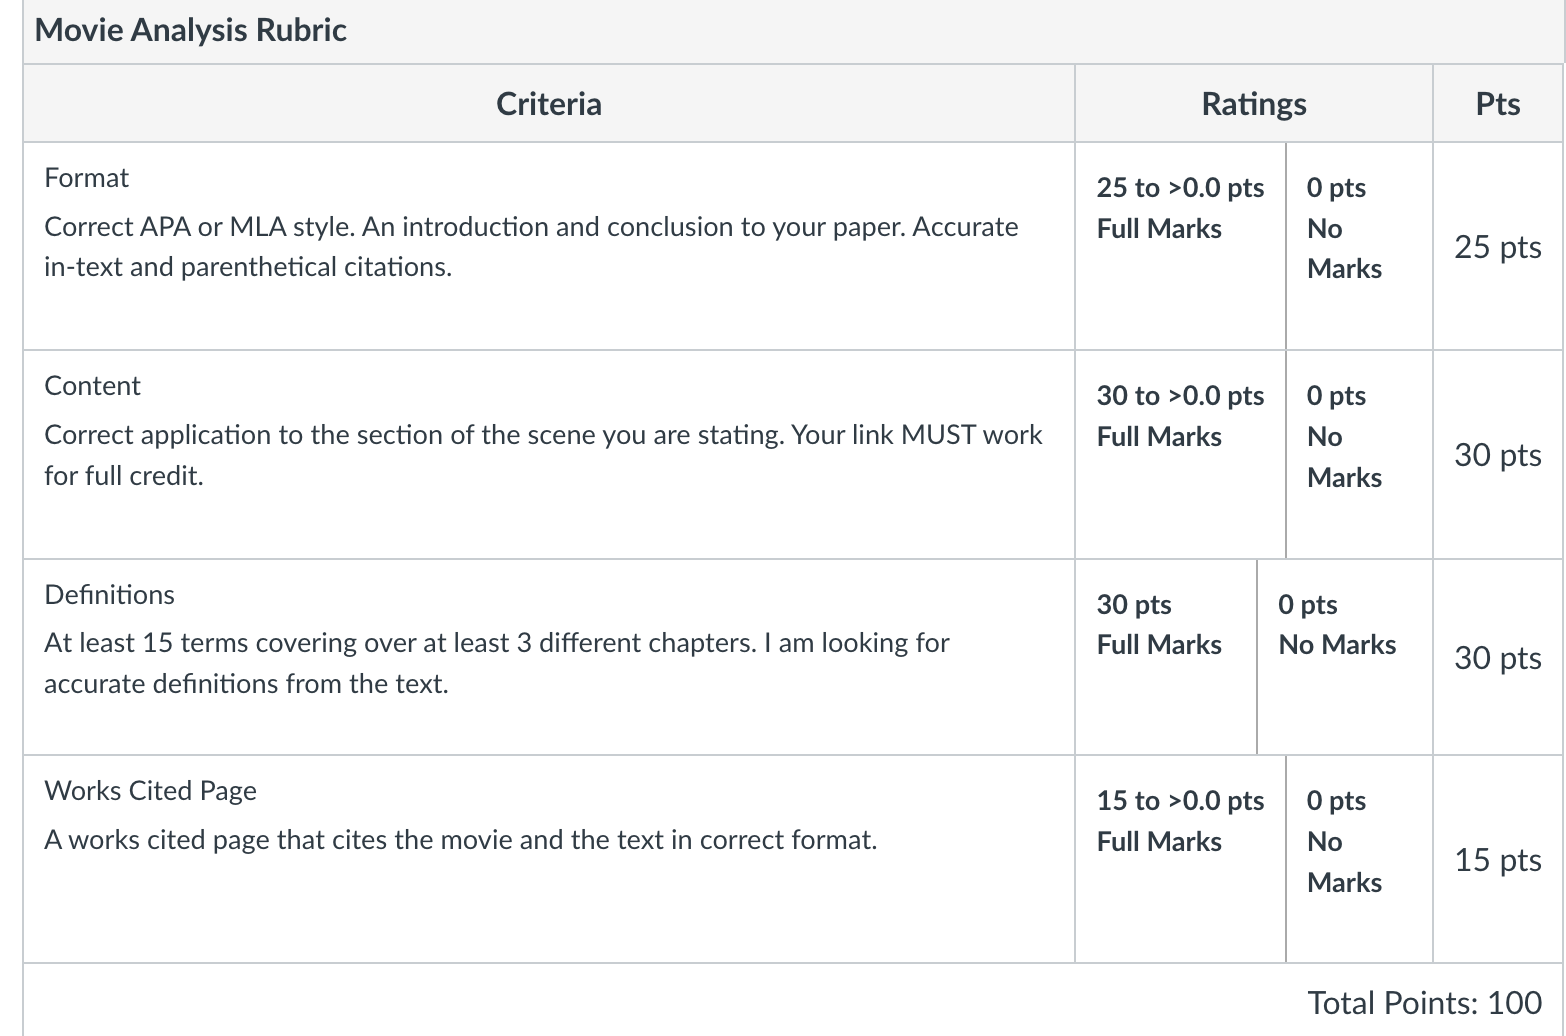The image size is (1566, 1036).
Task: Click the Movie Analysis Rubric title
Action: point(191,30)
